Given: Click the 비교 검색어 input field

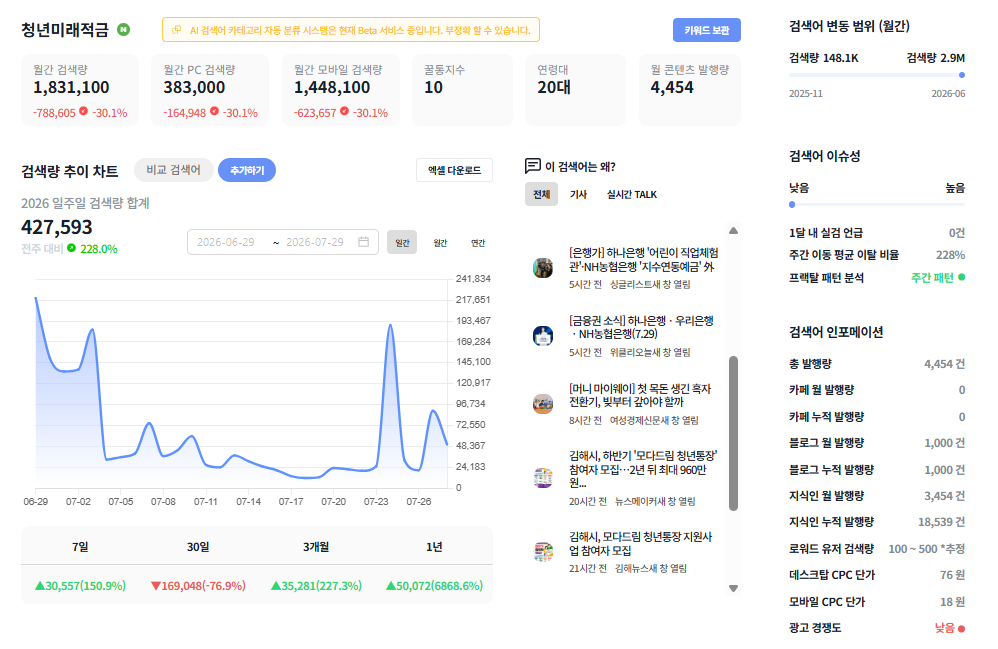Looking at the screenshot, I should [173, 170].
